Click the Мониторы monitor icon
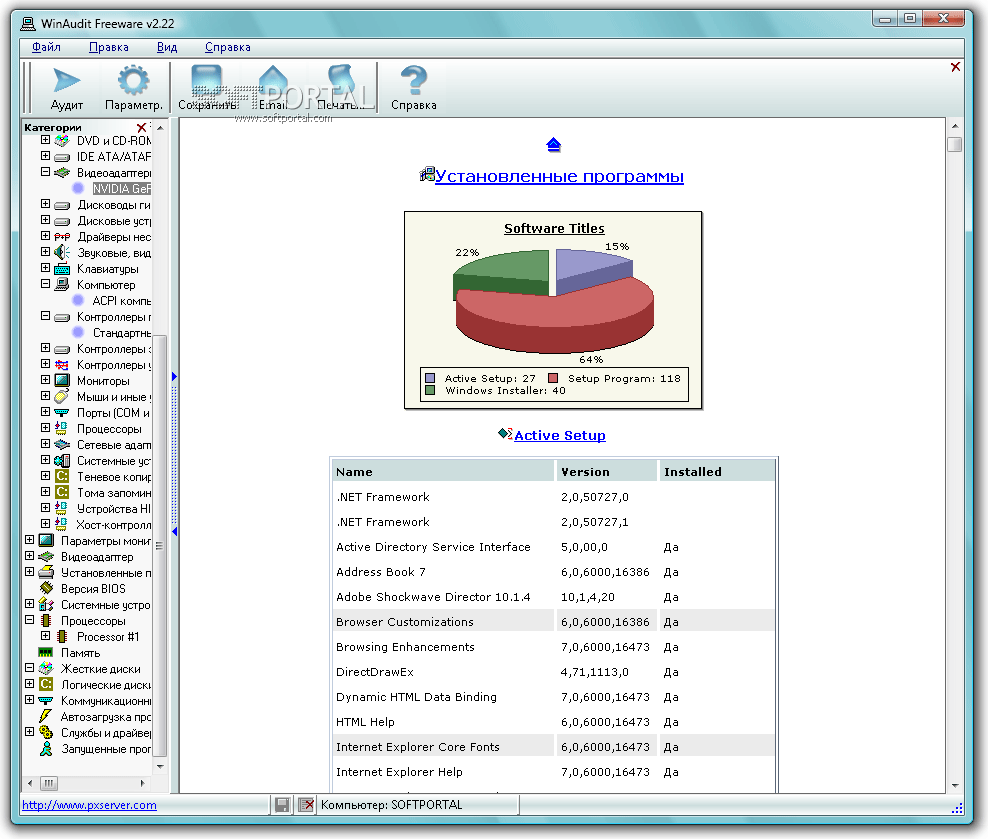Image resolution: width=988 pixels, height=839 pixels. tap(62, 380)
